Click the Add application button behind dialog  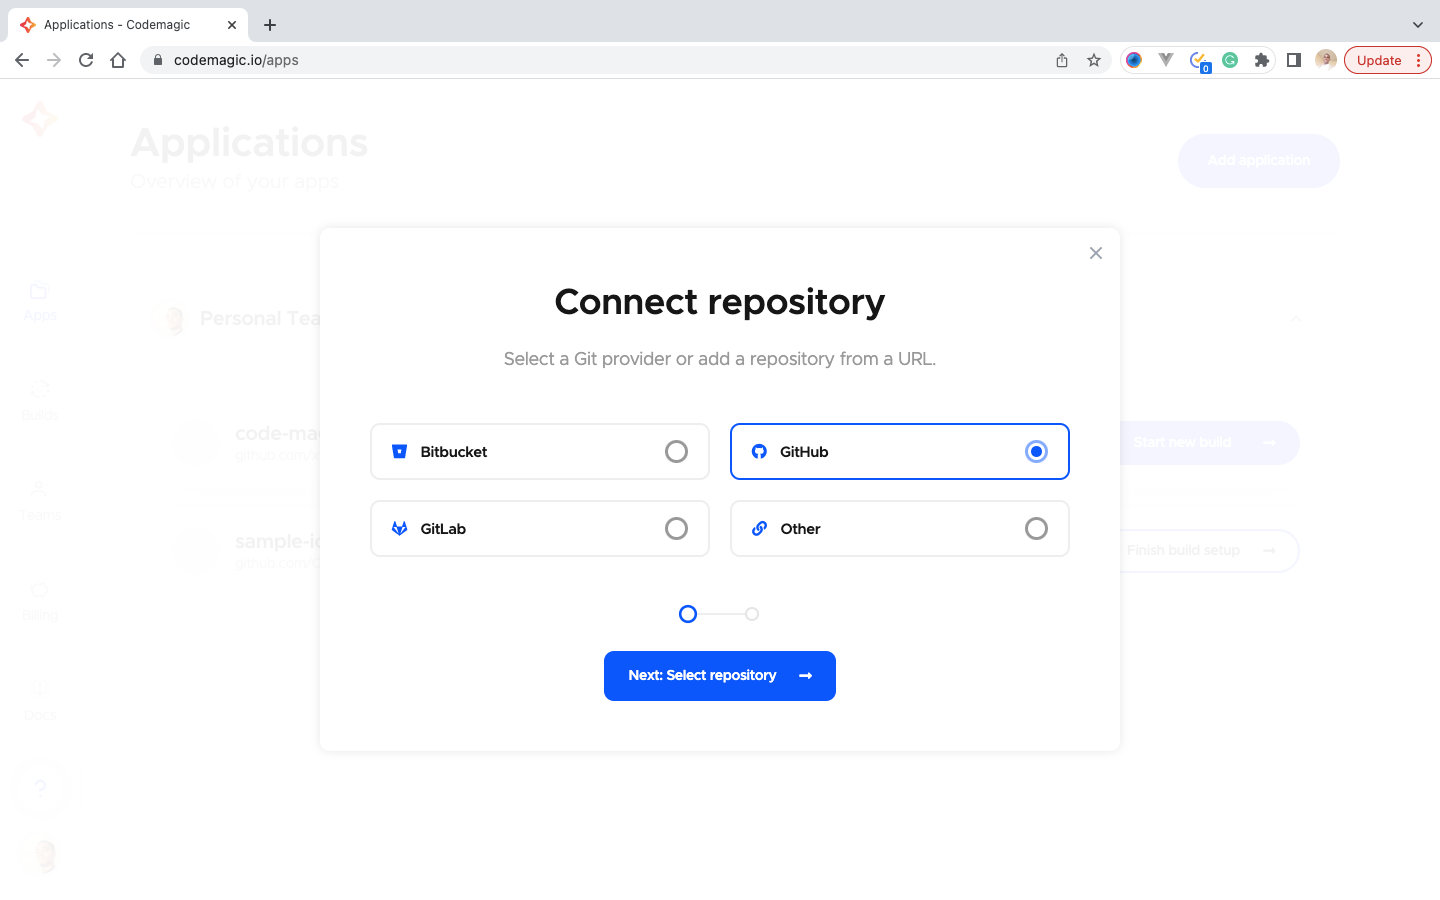pos(1259,161)
